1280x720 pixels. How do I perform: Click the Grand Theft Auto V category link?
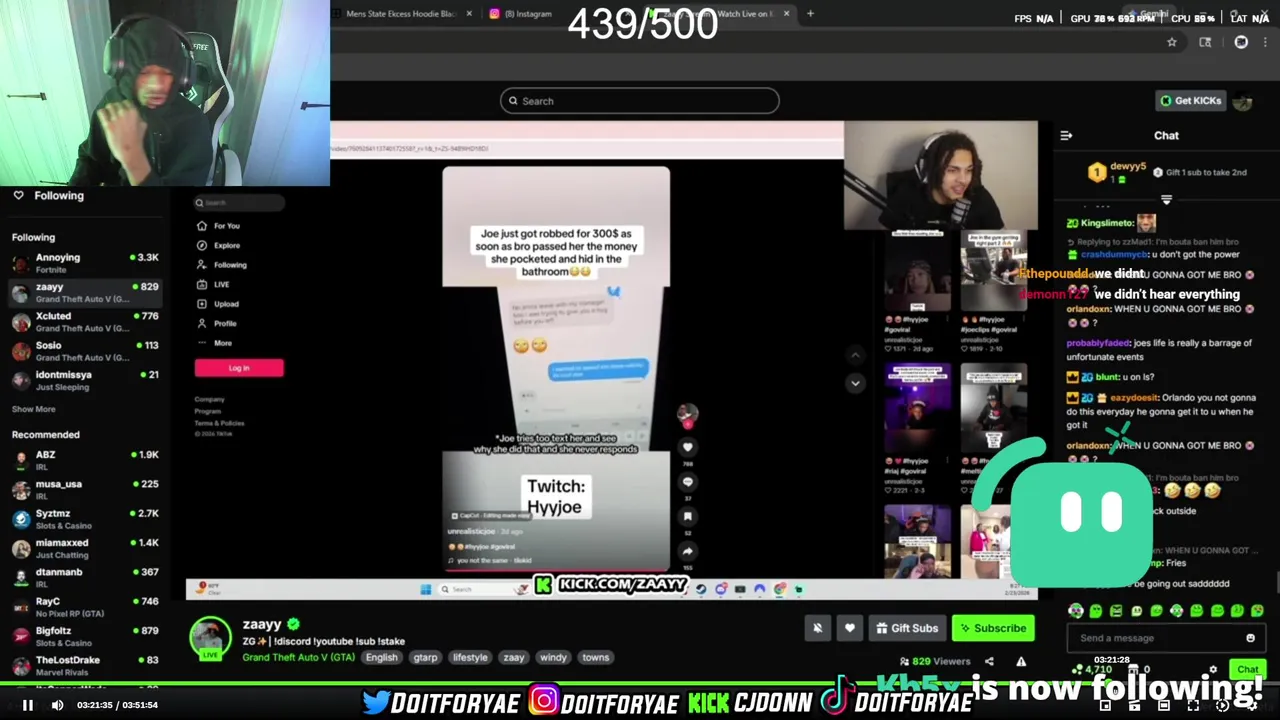click(298, 657)
